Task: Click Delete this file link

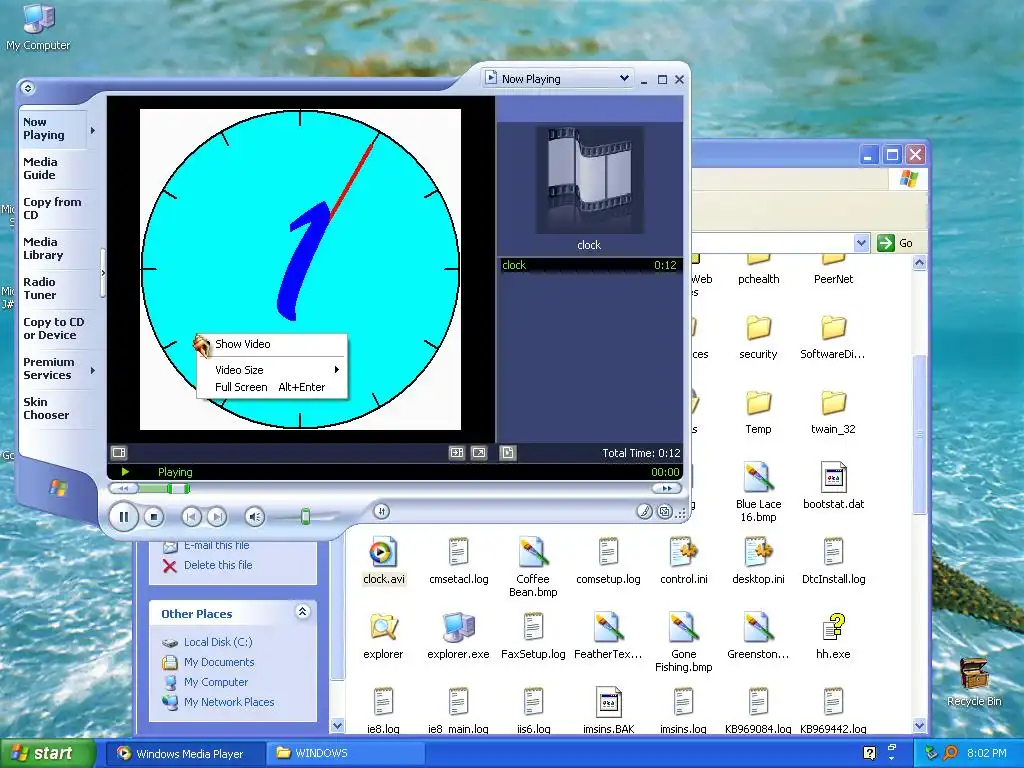Action: pyautogui.click(x=218, y=565)
